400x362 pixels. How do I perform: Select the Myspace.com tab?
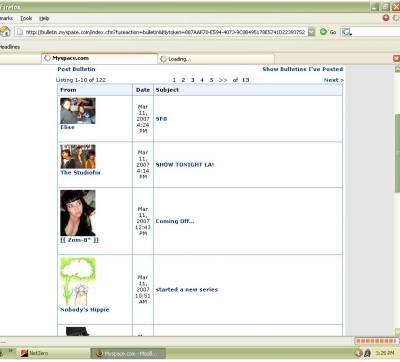click(x=99, y=58)
